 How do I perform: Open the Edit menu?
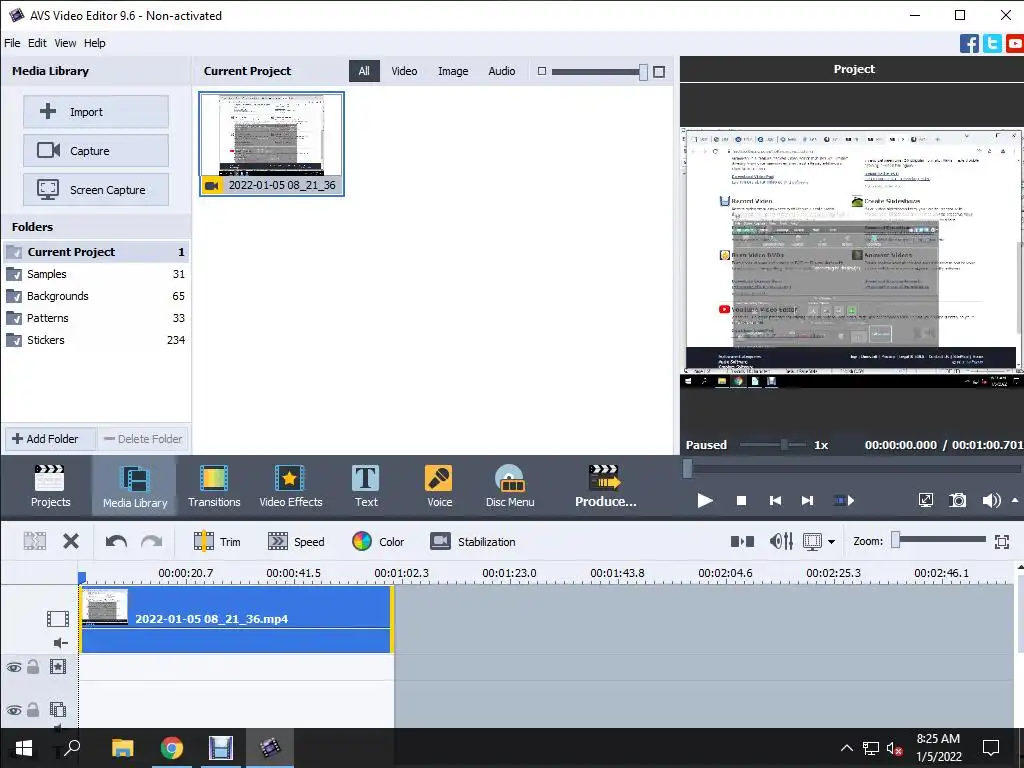[37, 43]
